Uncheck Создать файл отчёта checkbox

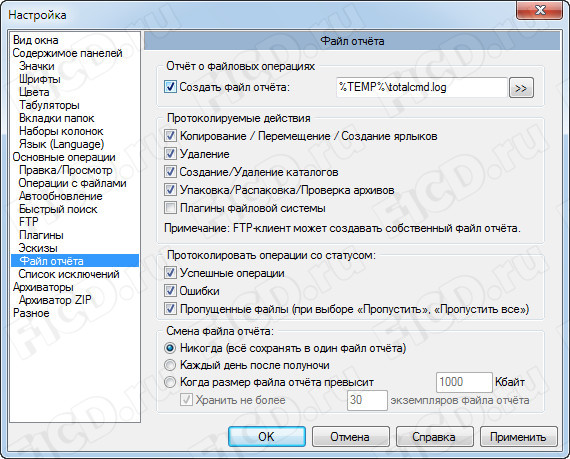[170, 87]
